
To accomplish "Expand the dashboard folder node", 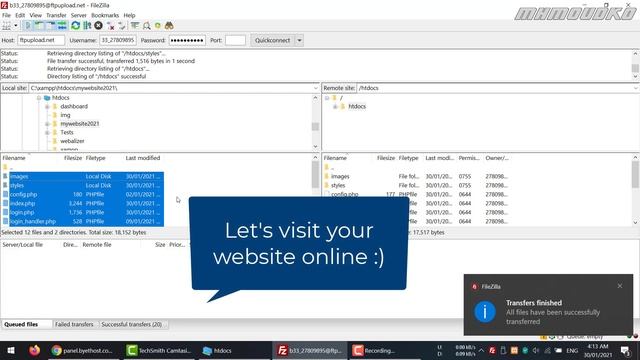I will click(x=47, y=107).
